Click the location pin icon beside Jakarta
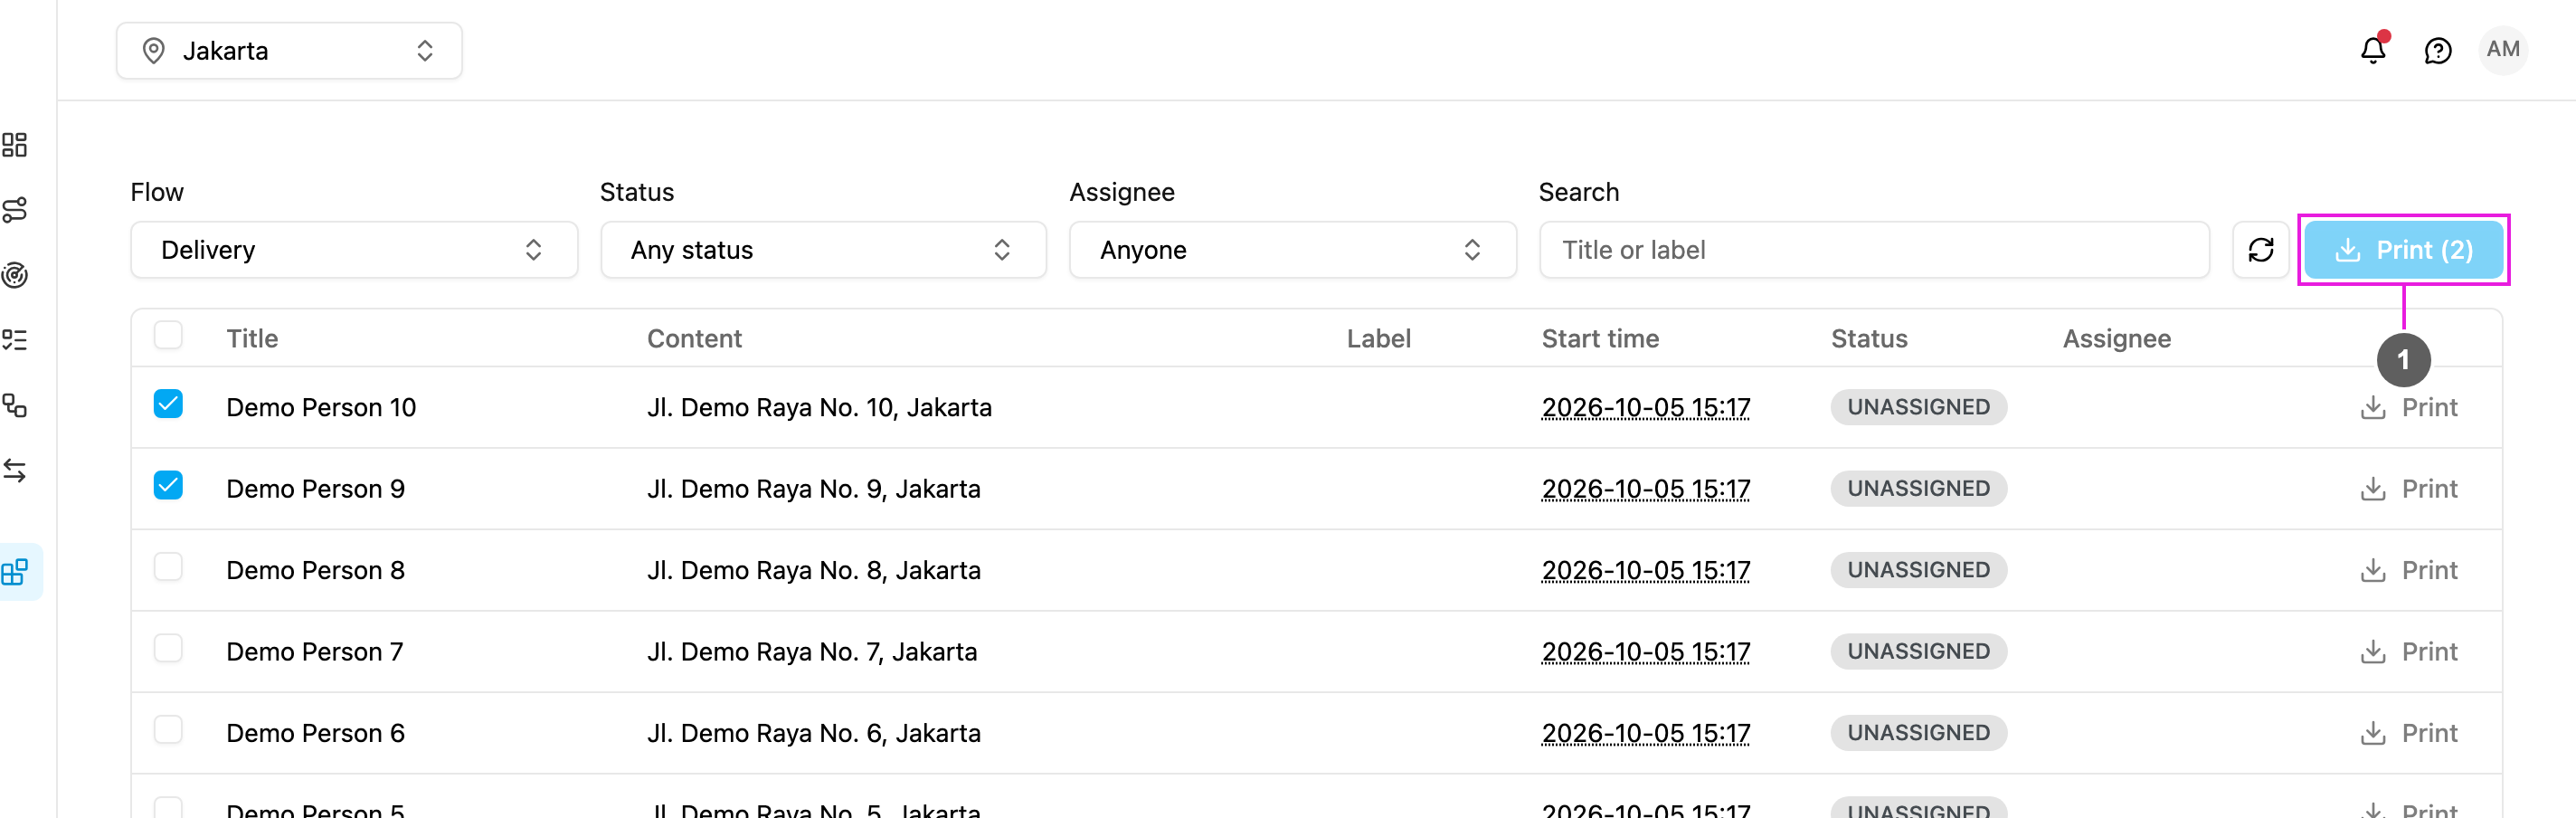 (153, 51)
